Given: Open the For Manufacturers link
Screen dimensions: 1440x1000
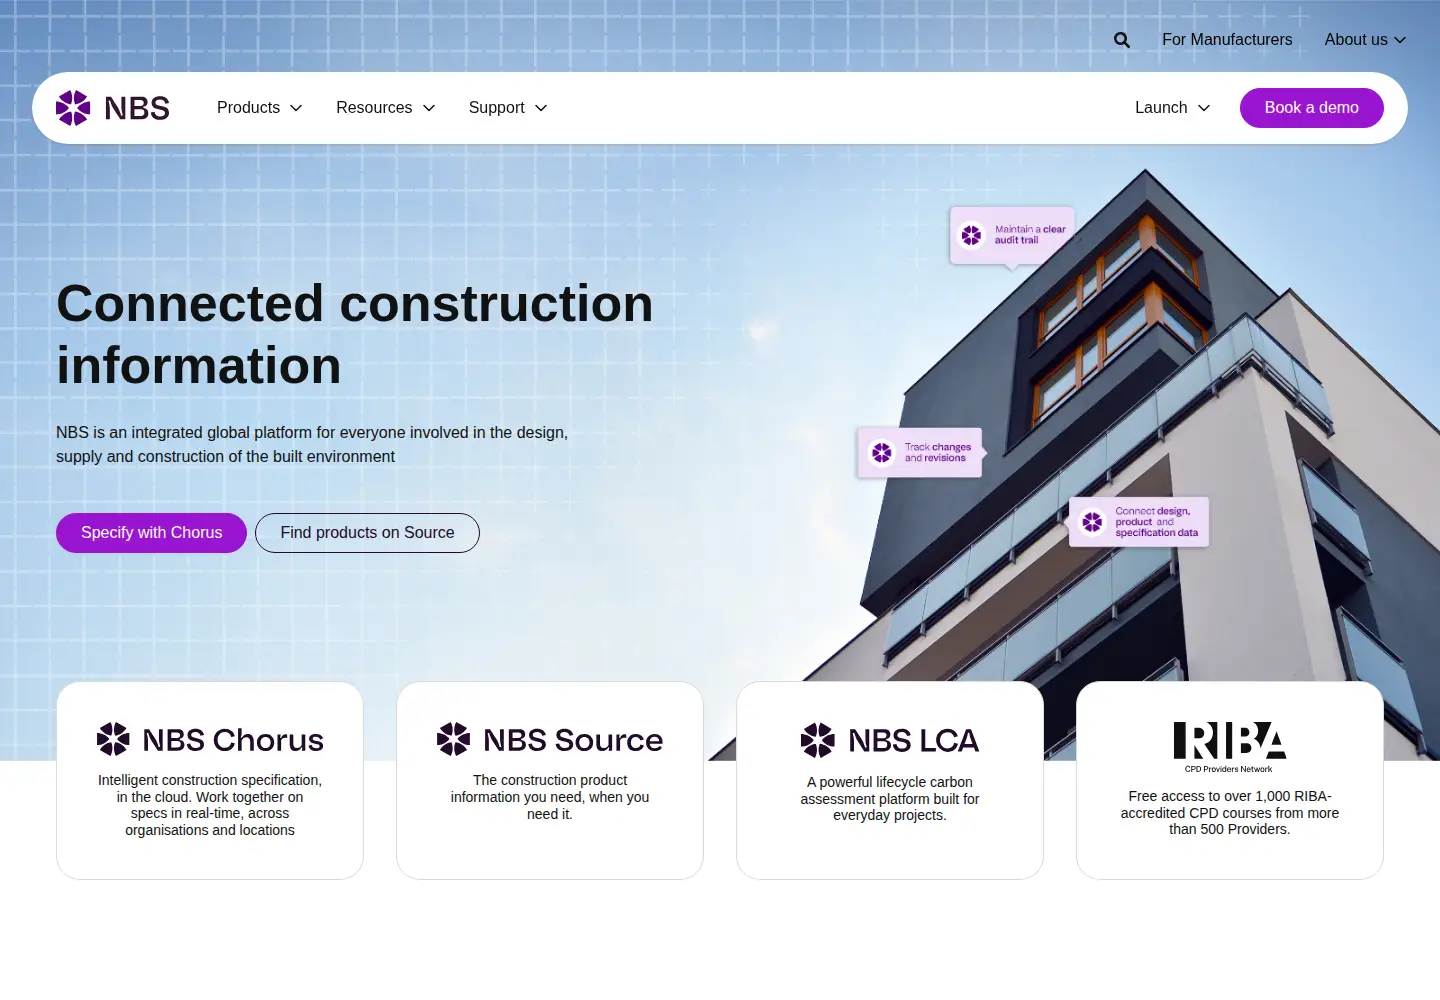Looking at the screenshot, I should (x=1227, y=40).
